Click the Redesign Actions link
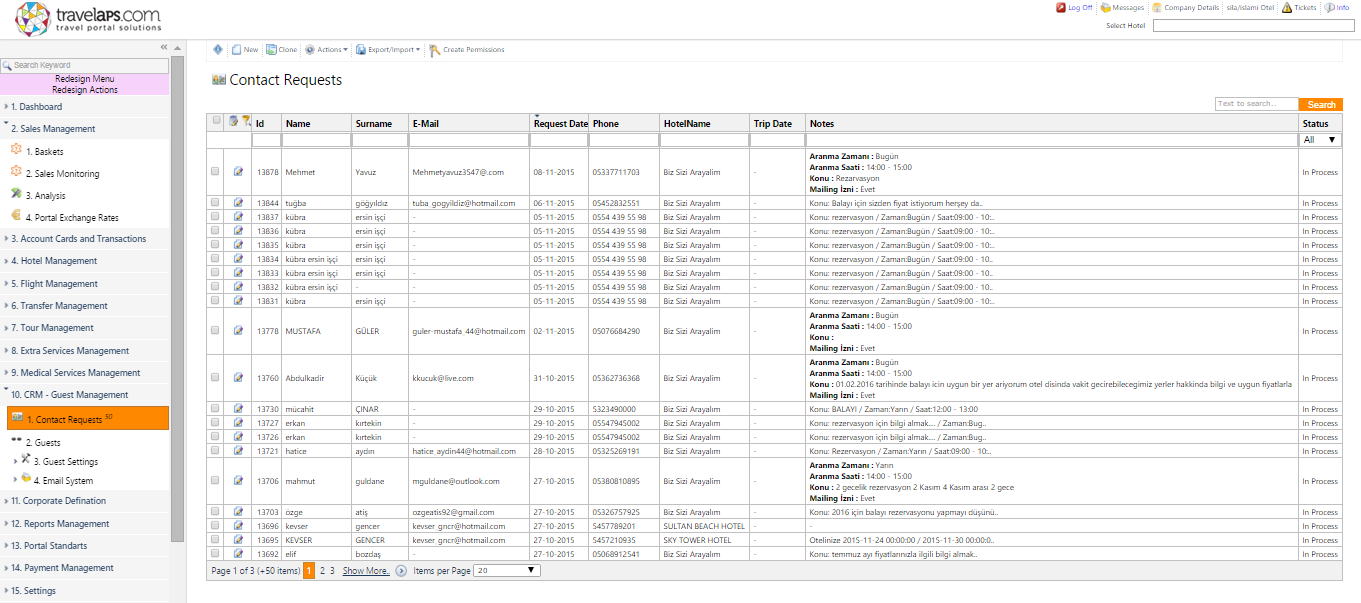1361x603 pixels. coord(85,90)
